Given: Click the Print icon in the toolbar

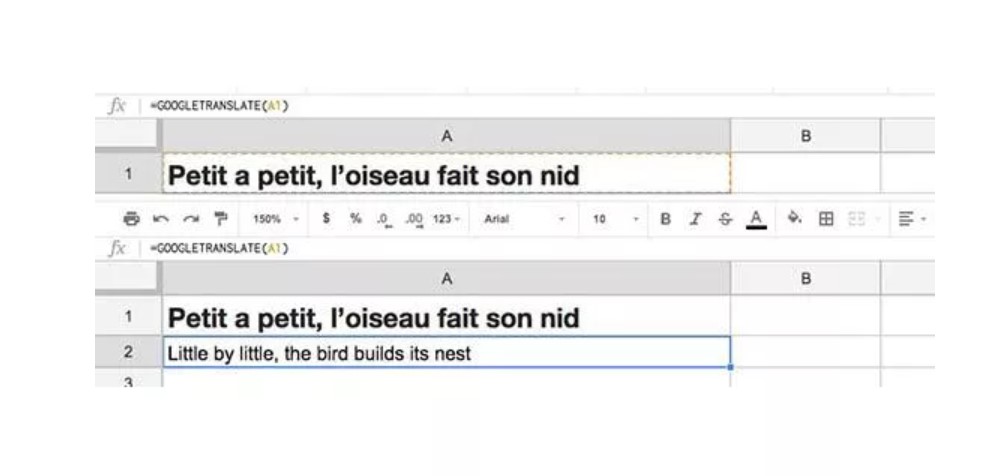Looking at the screenshot, I should (x=131, y=218).
